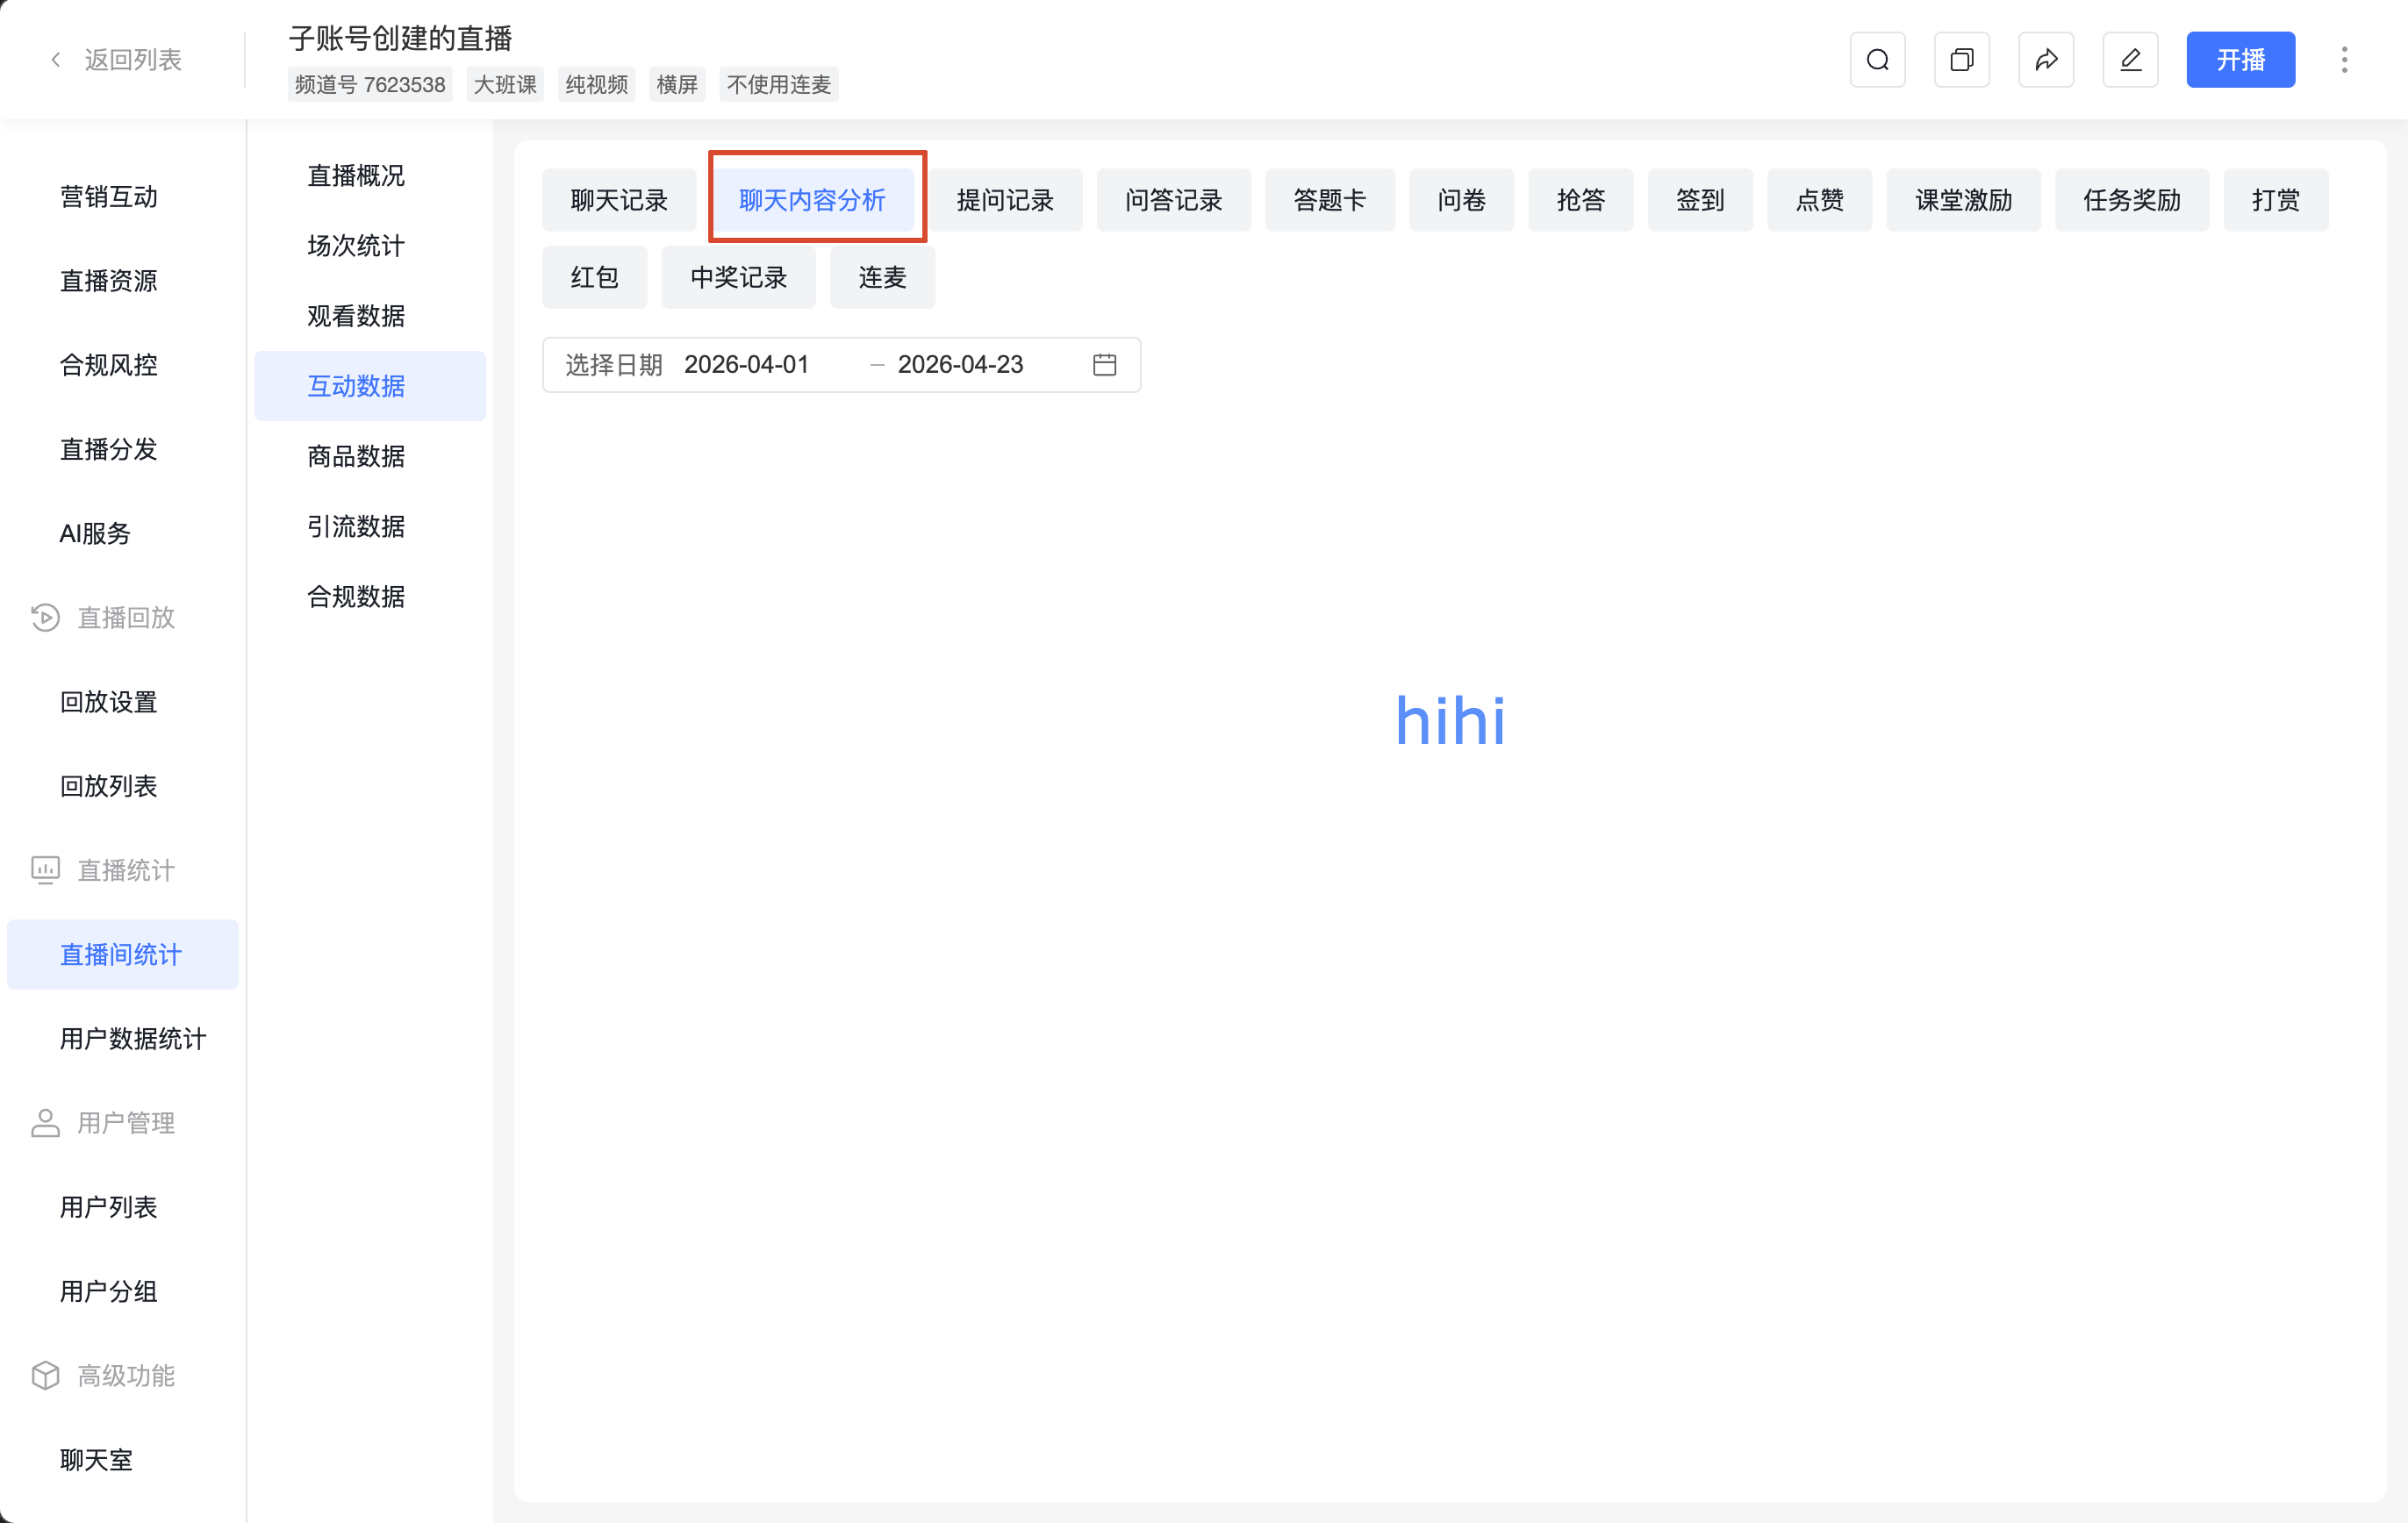Click the 不使用连麦 tag in header

click(x=779, y=85)
